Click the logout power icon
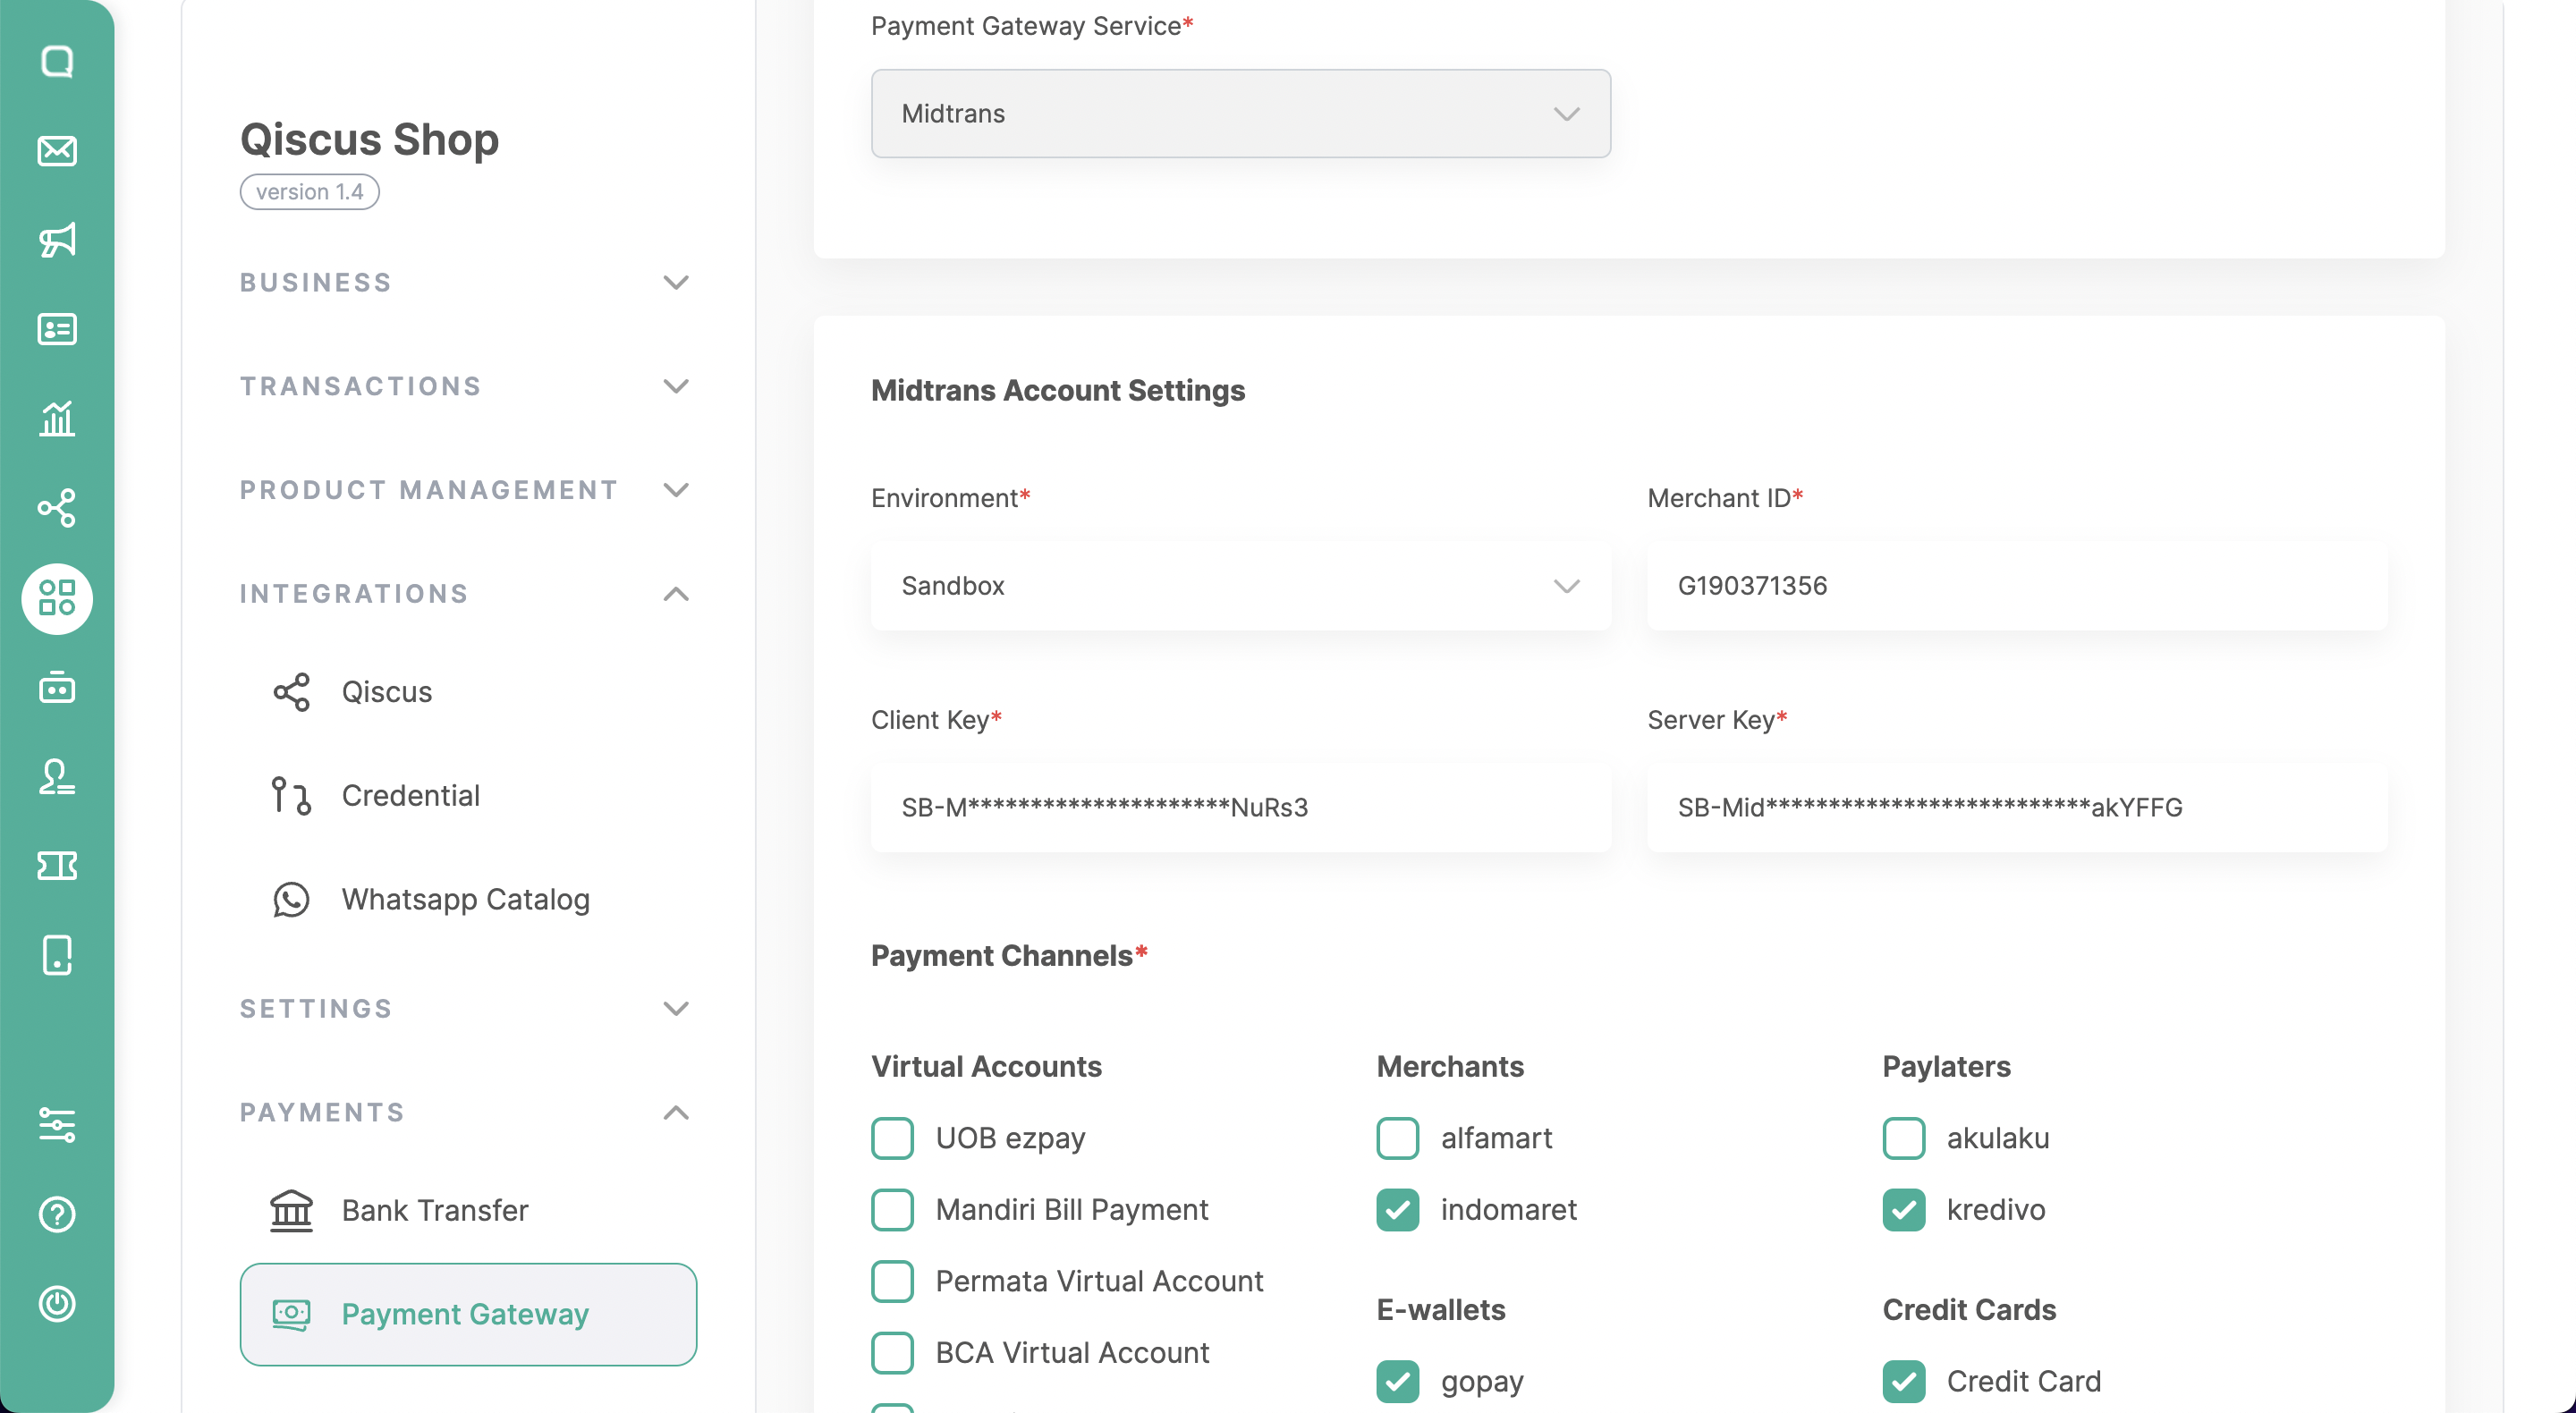 [57, 1304]
